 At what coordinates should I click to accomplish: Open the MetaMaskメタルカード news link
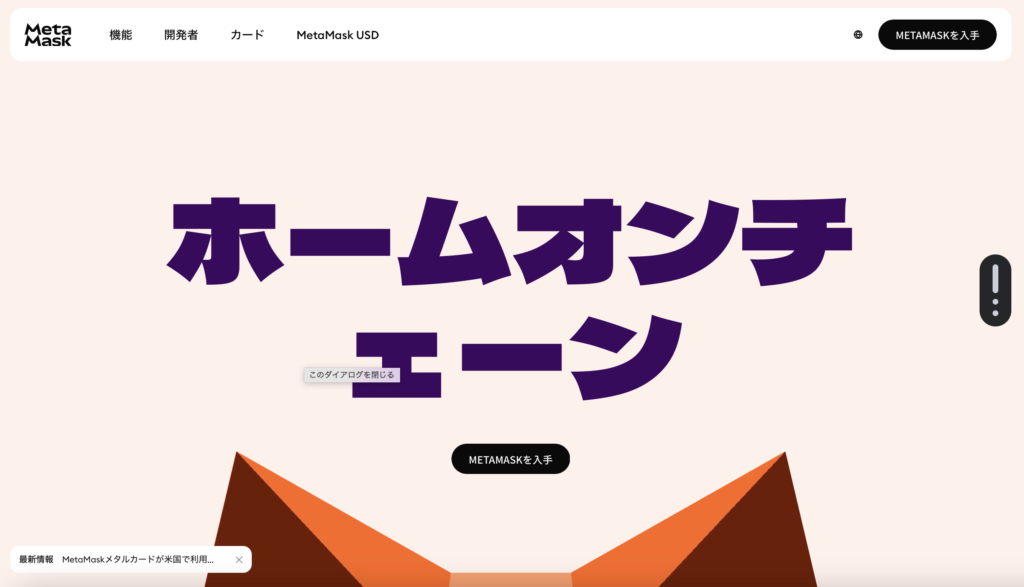[x=138, y=560]
